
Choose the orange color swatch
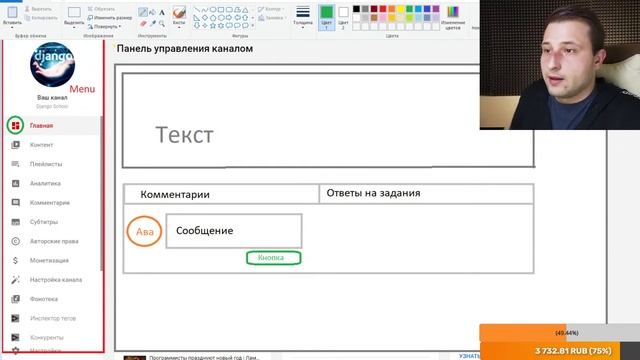[392, 9]
